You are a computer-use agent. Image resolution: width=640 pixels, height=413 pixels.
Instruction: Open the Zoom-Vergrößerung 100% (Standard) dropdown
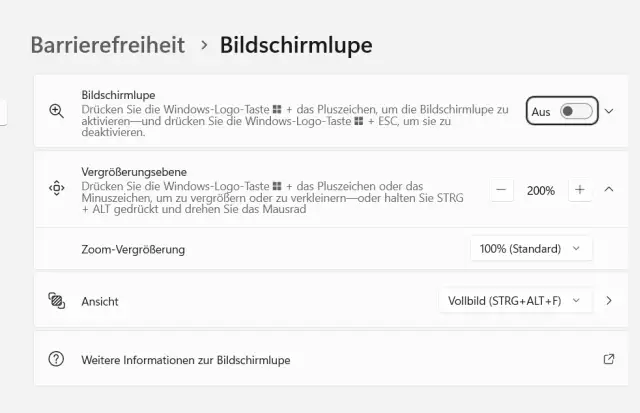tap(531, 248)
